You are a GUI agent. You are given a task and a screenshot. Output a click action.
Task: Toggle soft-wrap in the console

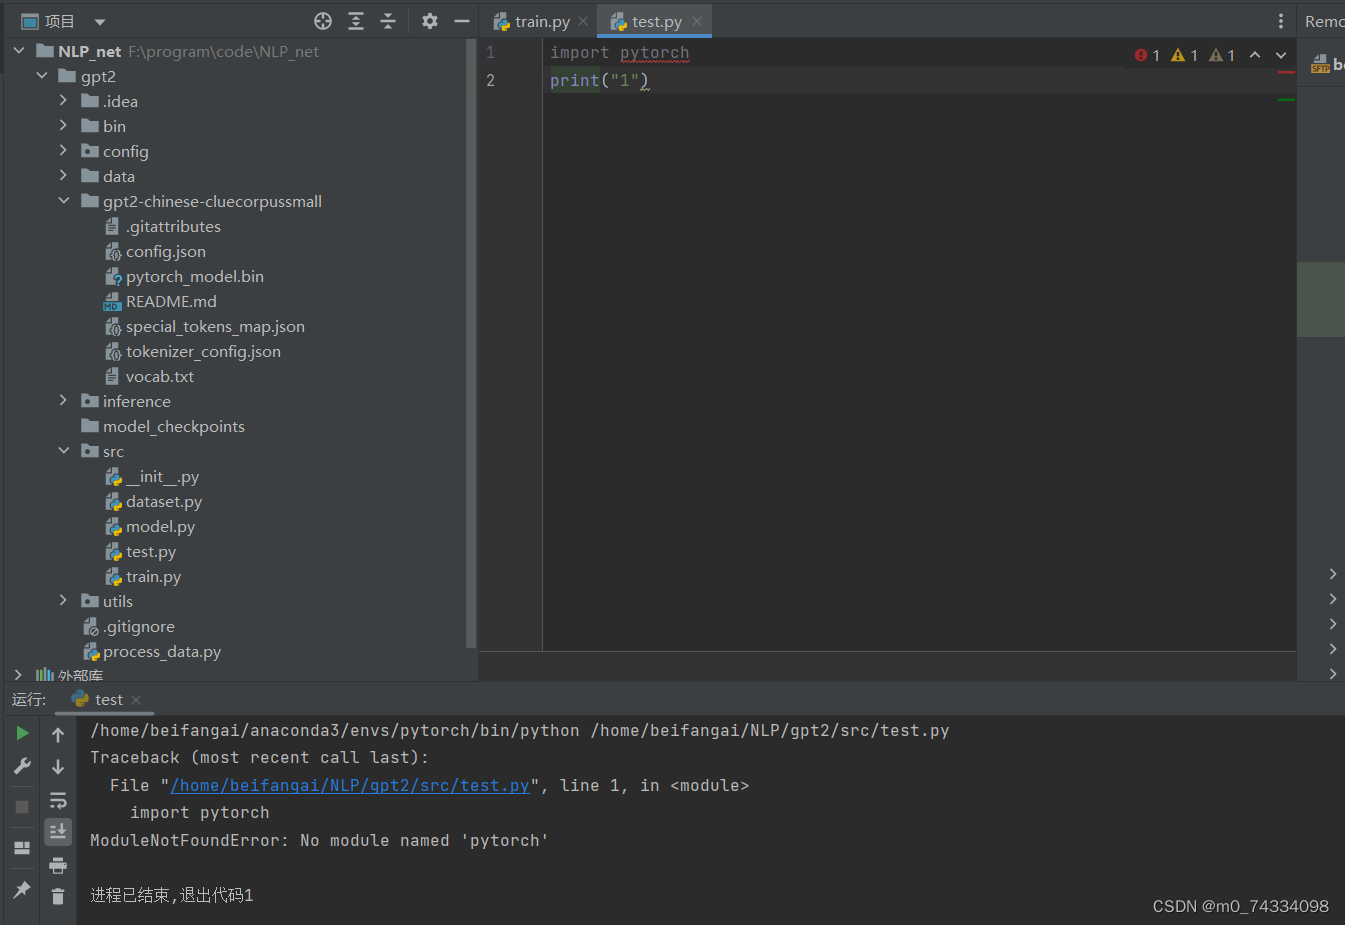coord(58,800)
